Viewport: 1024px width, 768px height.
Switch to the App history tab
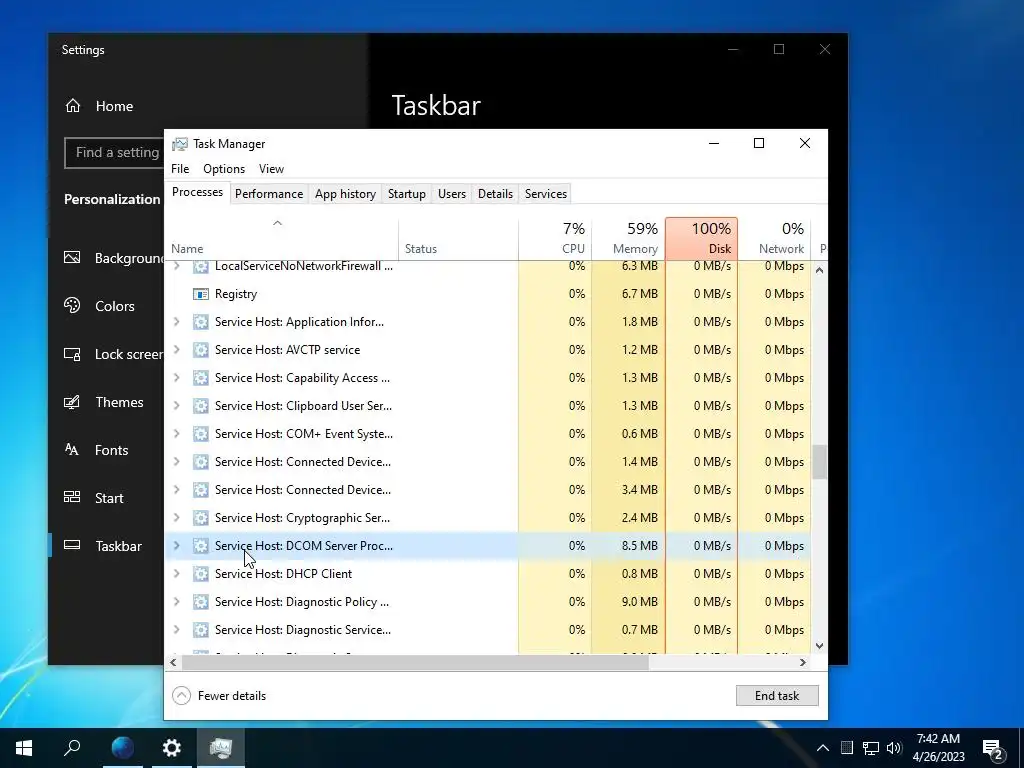tap(345, 194)
